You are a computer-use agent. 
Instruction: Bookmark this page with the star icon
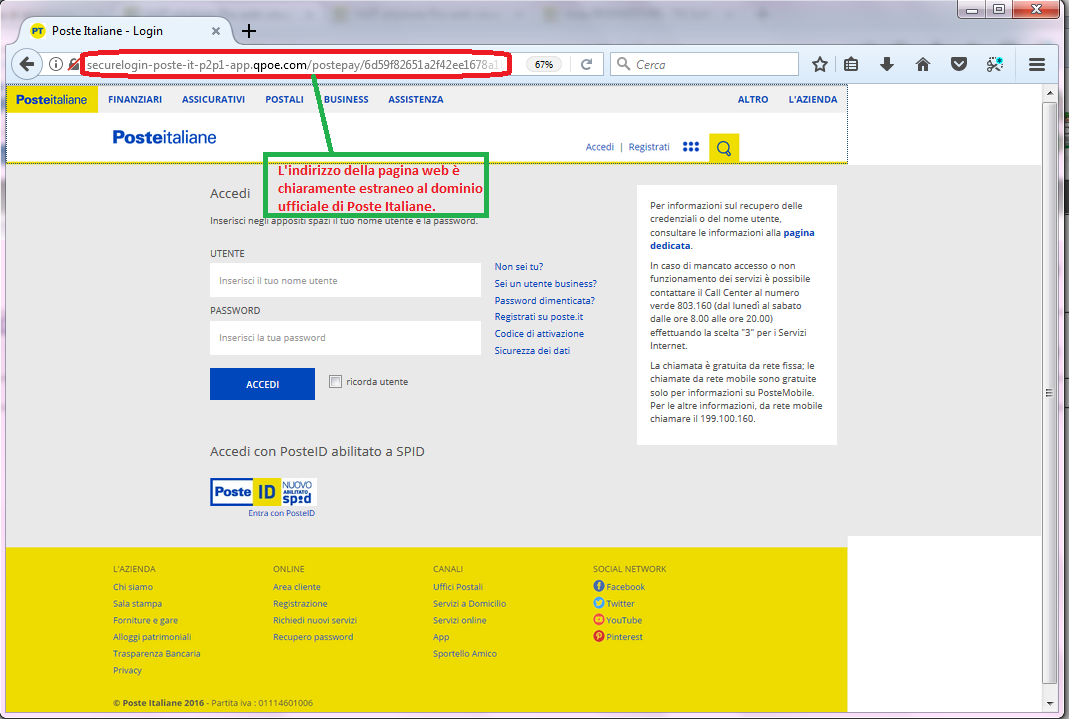819,64
